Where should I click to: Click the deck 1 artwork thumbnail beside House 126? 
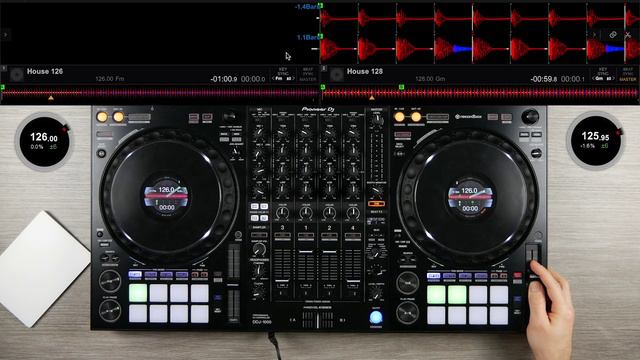(16, 75)
